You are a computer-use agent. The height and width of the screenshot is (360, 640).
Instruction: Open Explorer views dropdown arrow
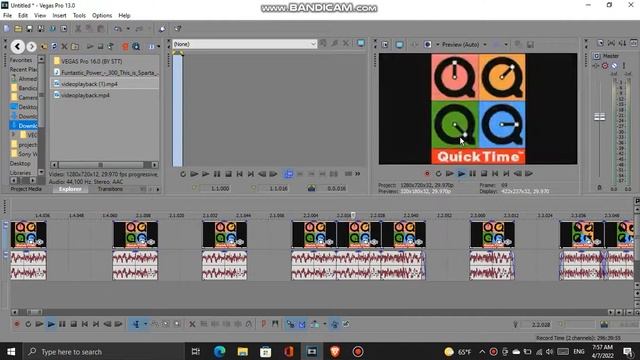pos(158,47)
